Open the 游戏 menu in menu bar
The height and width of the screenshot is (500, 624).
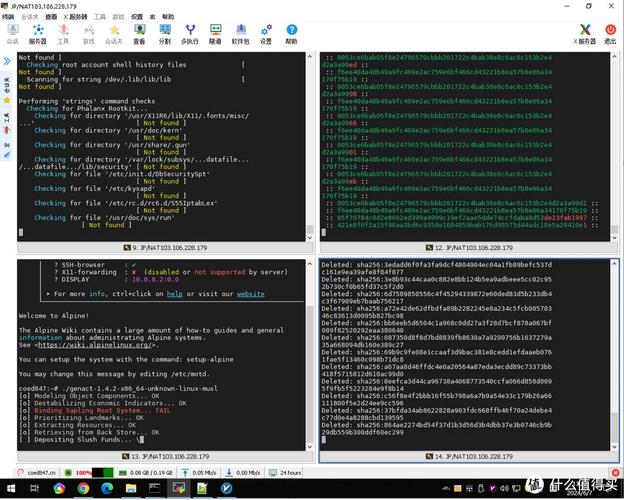tap(118, 16)
